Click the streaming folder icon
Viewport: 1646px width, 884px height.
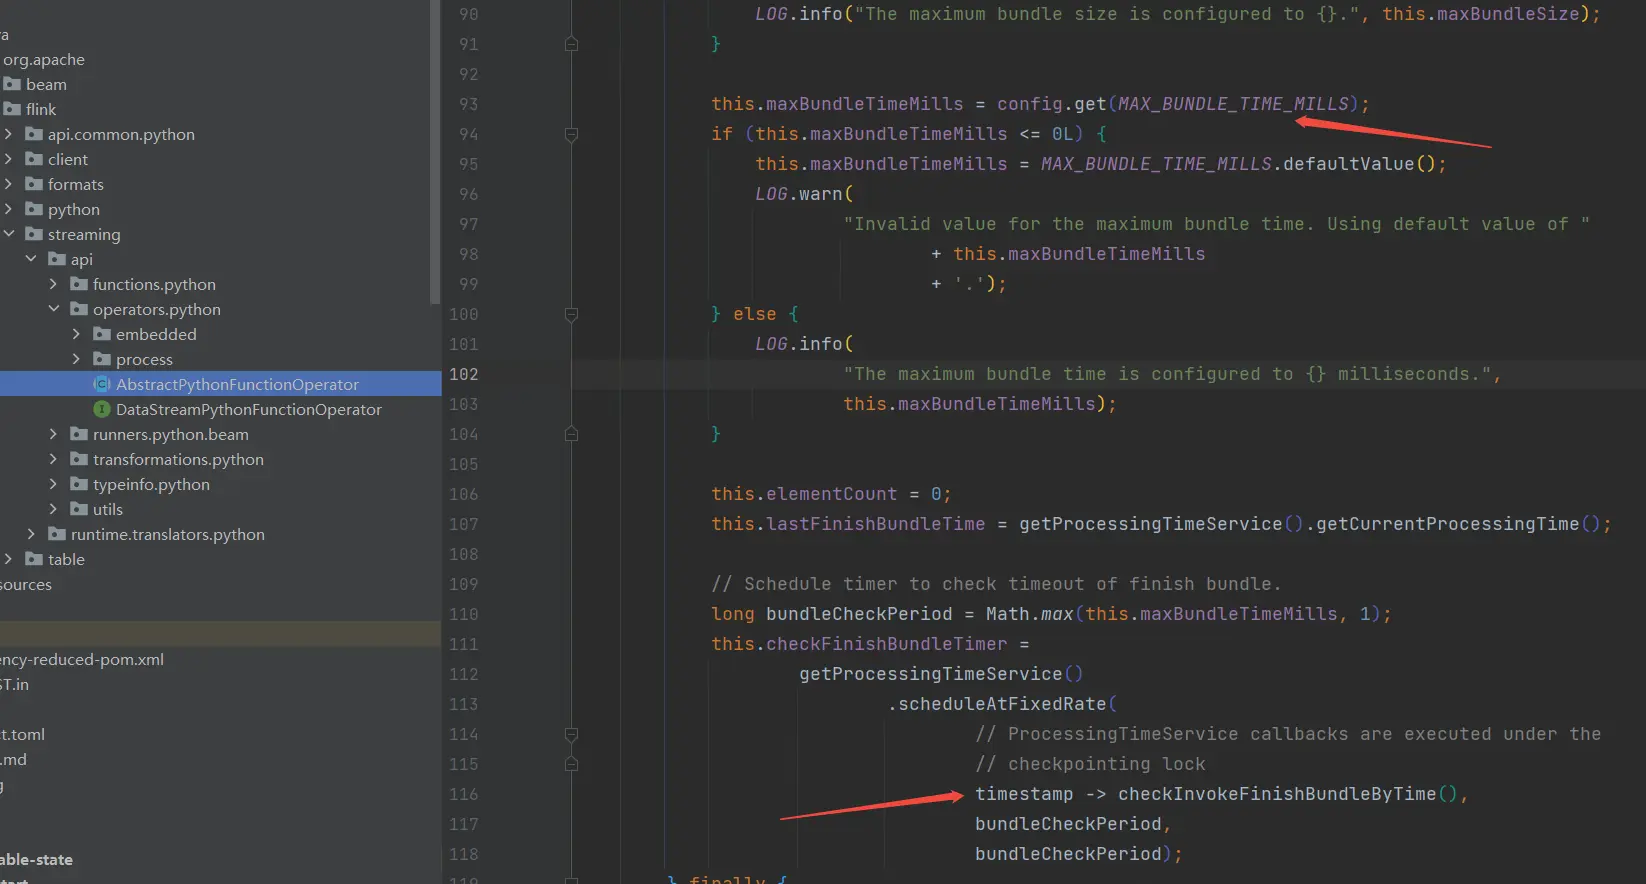pos(34,234)
